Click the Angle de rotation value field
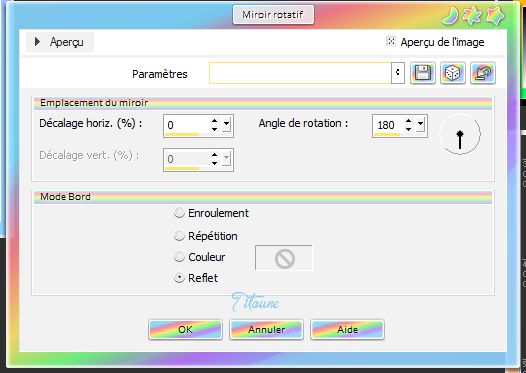The width and height of the screenshot is (526, 373). point(388,125)
